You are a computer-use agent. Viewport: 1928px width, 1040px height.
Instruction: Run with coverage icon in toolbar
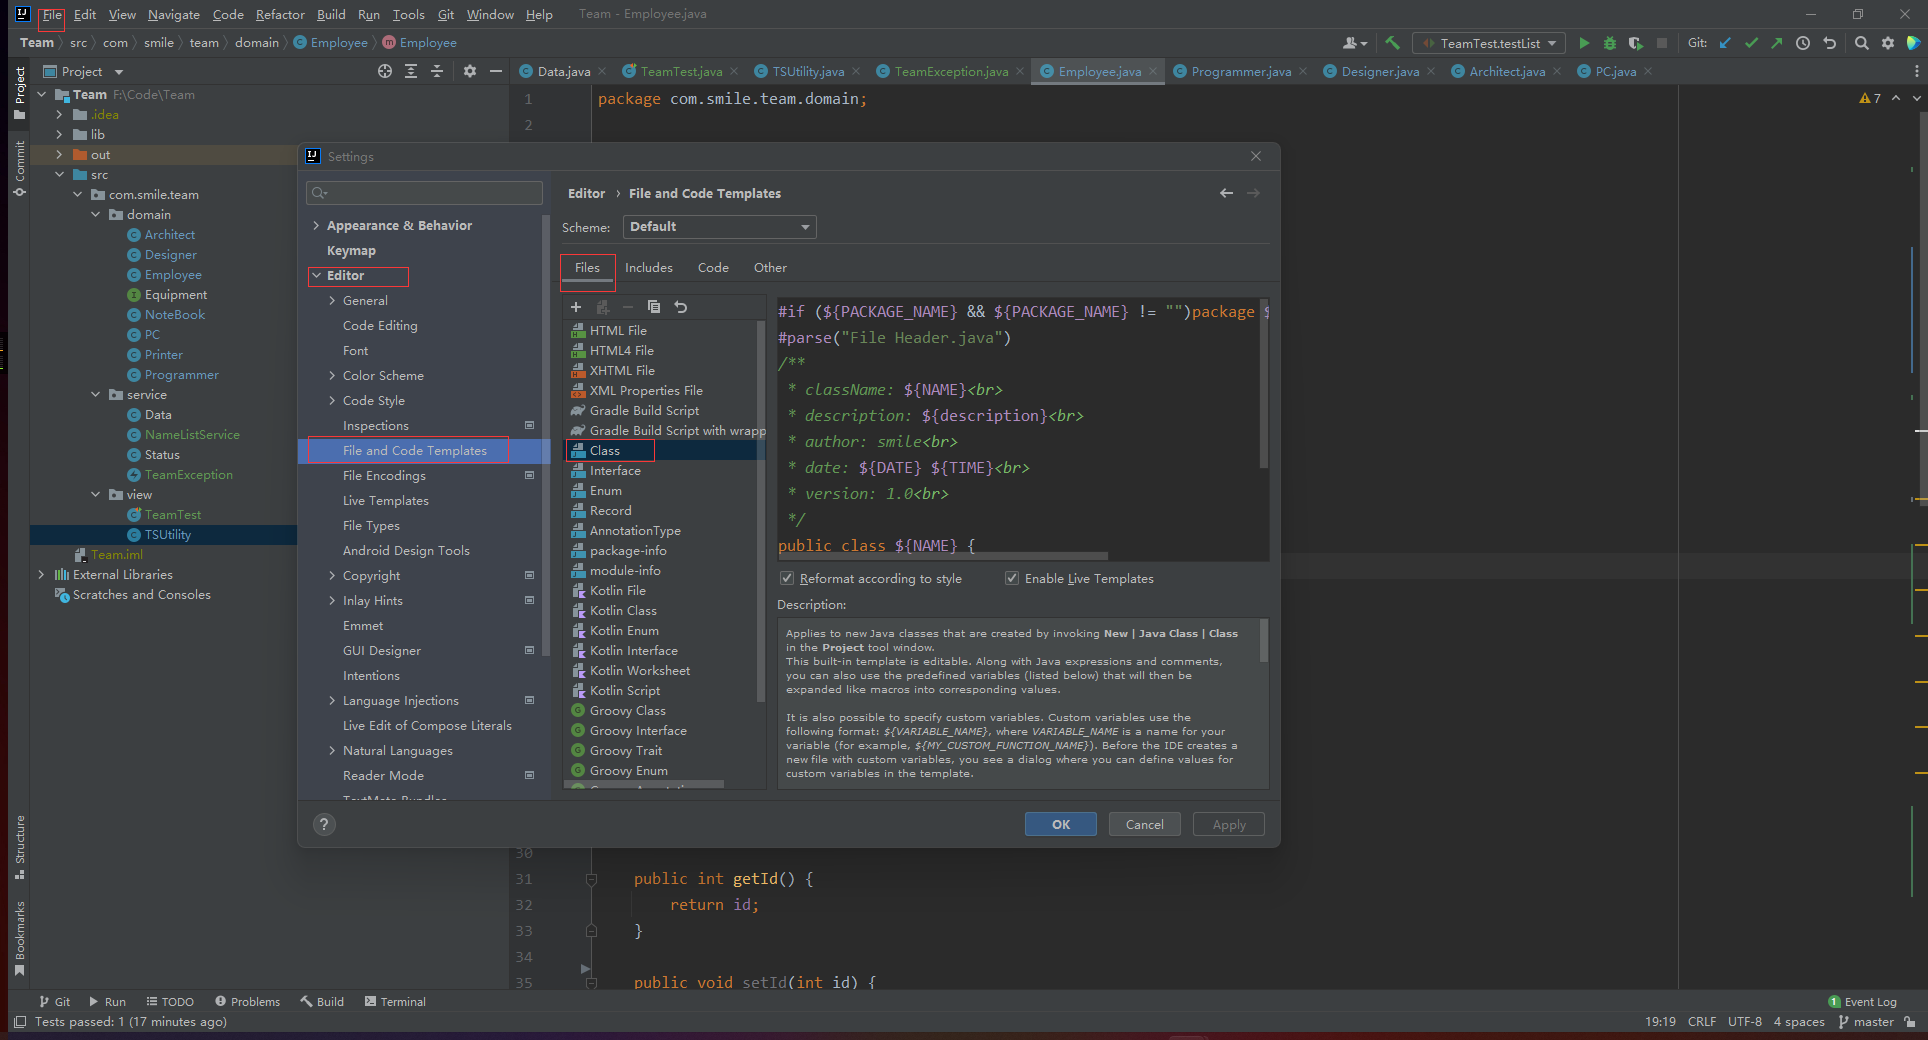(1636, 43)
